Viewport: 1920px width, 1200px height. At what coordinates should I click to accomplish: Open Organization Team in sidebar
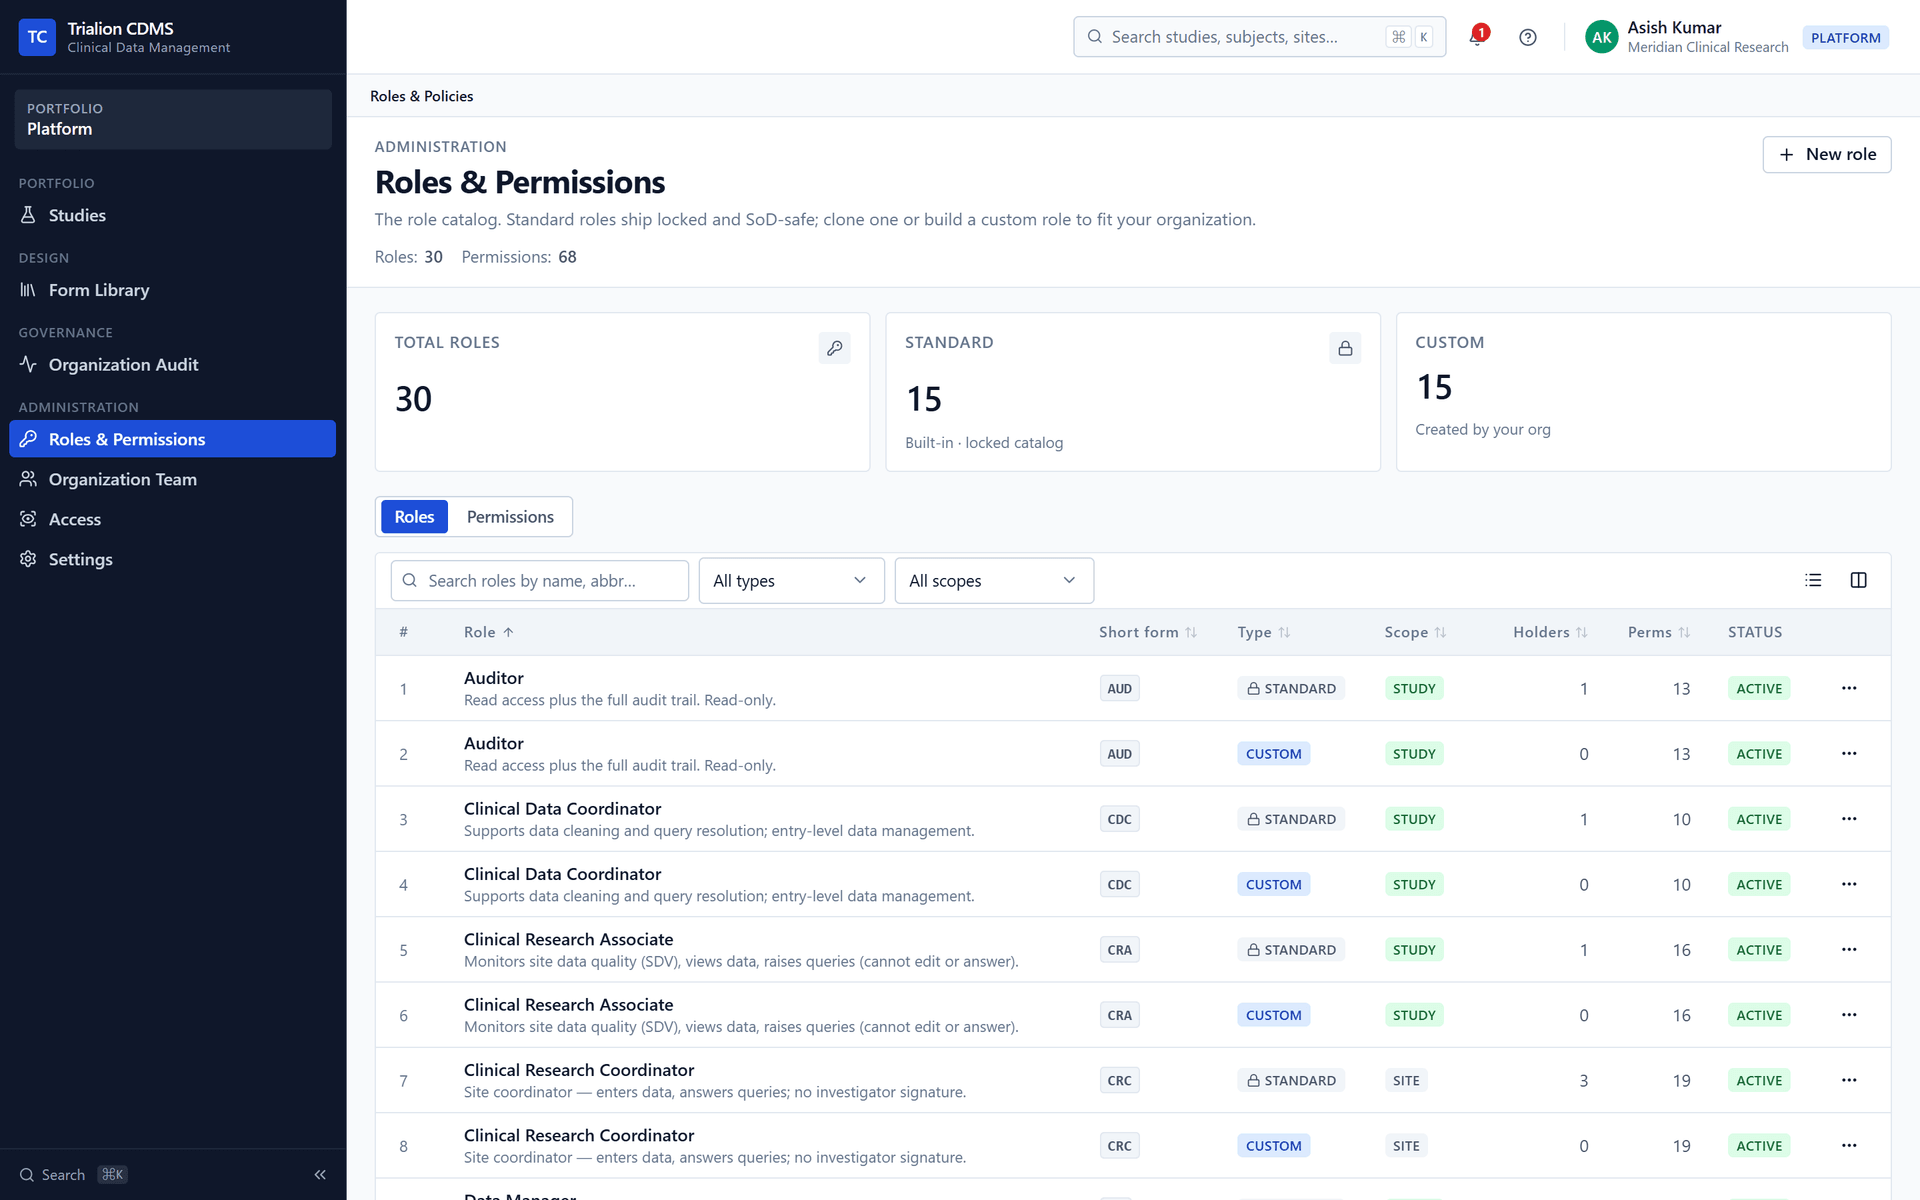tap(172, 479)
